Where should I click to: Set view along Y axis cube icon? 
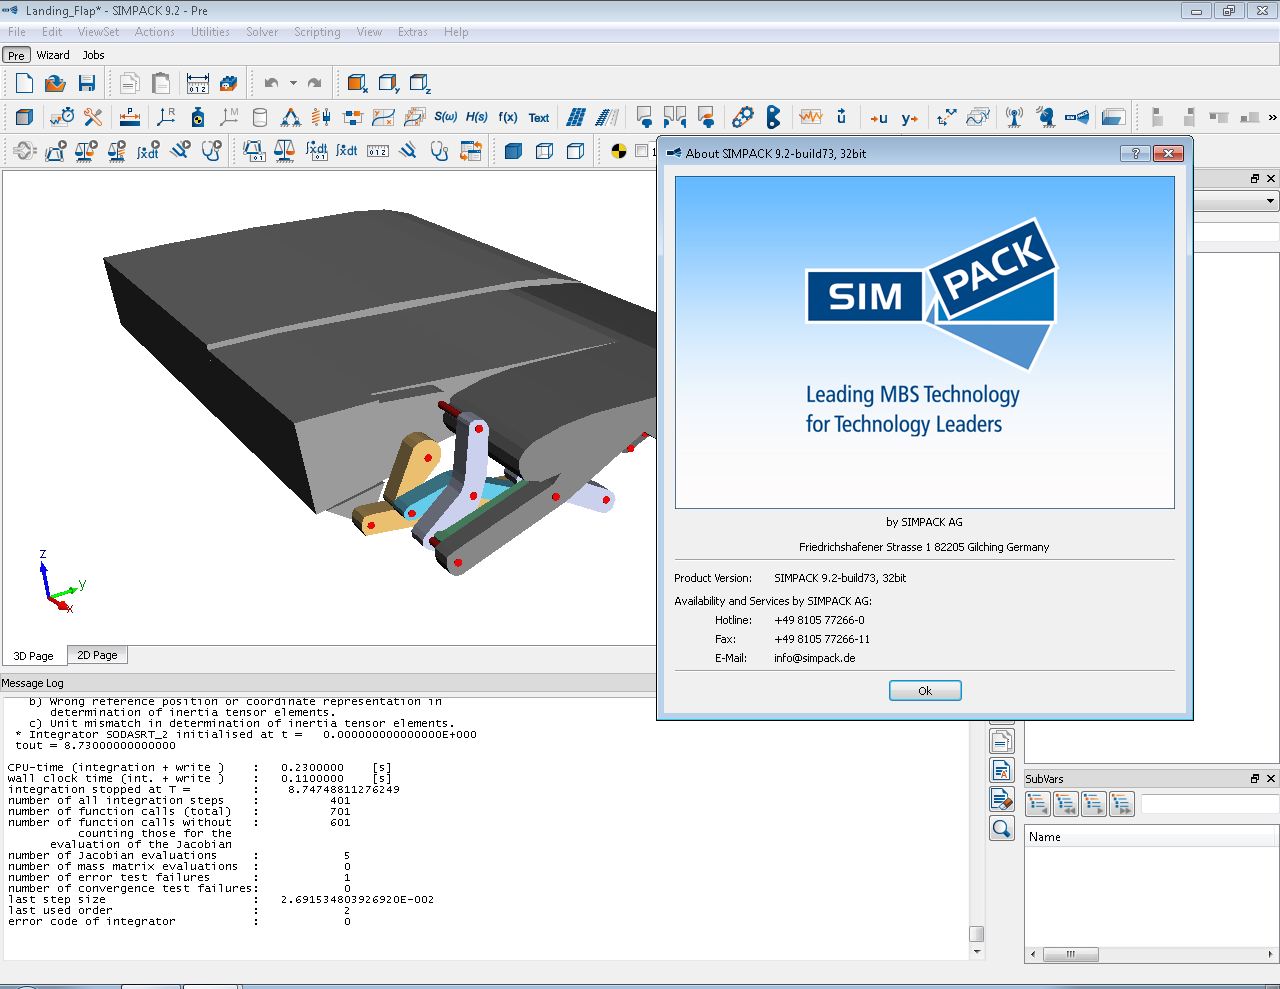[x=389, y=83]
